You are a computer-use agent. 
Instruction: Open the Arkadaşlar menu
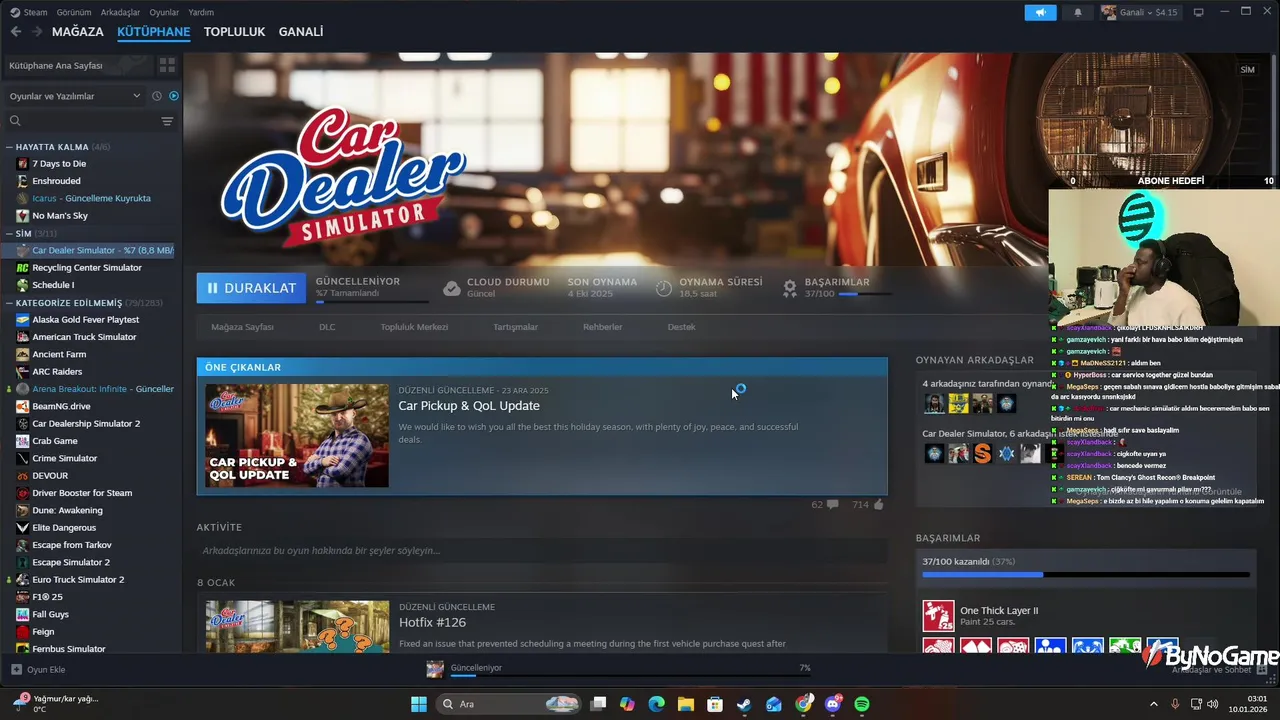121,12
